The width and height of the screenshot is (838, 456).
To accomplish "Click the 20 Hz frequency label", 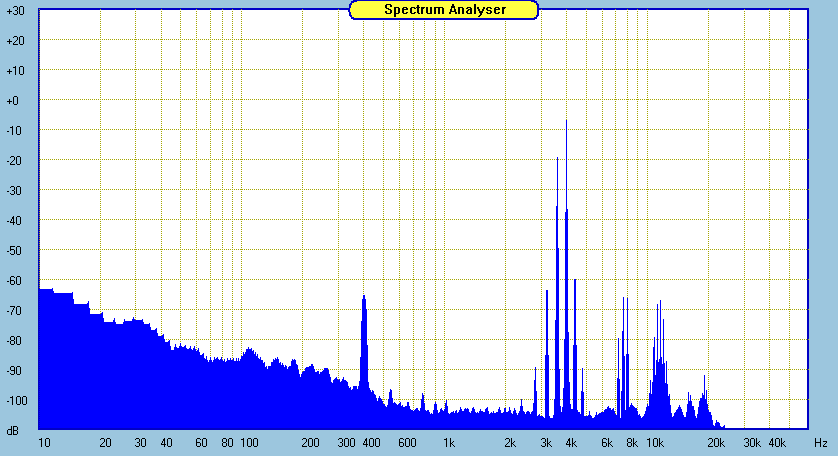I will [x=105, y=443].
